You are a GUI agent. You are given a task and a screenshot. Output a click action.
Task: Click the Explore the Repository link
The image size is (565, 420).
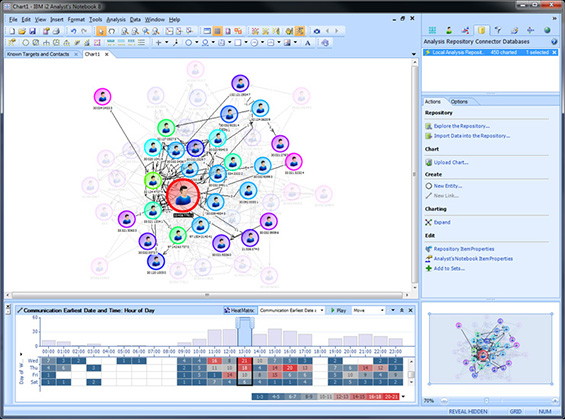pos(461,126)
